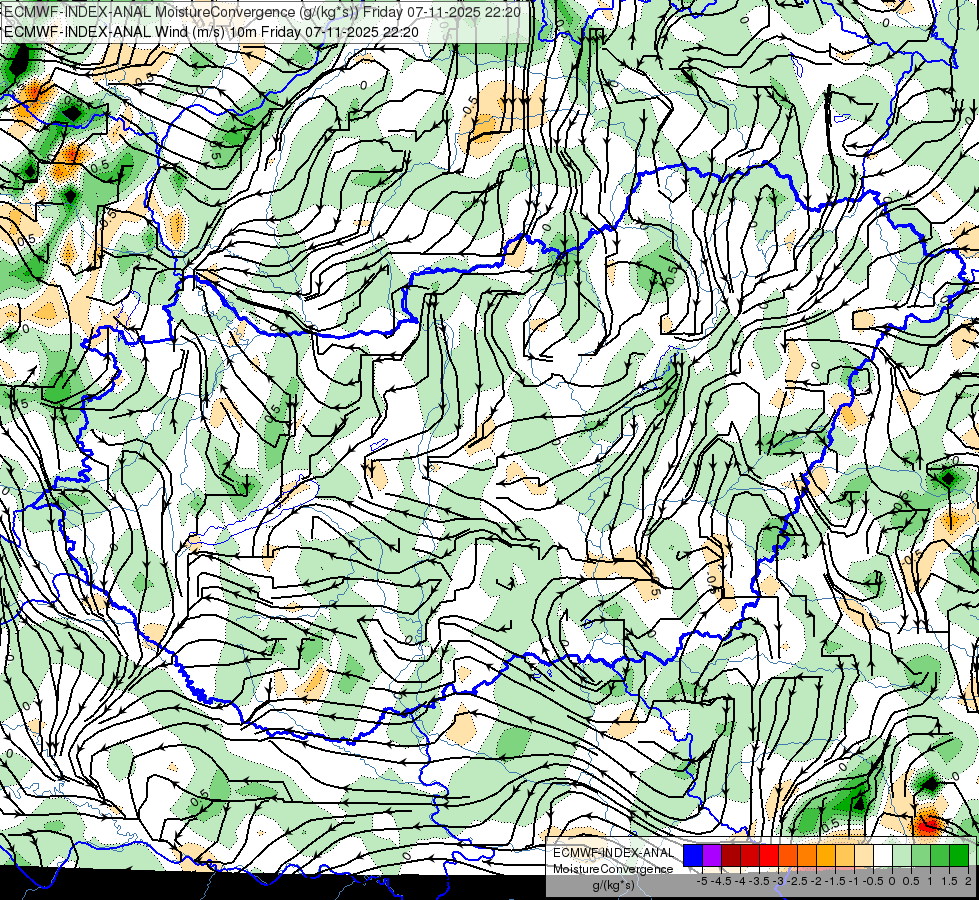Click the purple legend swatch
The width and height of the screenshot is (979, 900).
point(712,856)
